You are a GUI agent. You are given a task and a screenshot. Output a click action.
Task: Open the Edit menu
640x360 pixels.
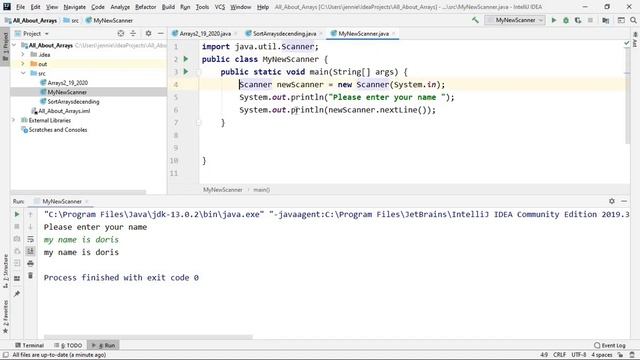pos(36,7)
